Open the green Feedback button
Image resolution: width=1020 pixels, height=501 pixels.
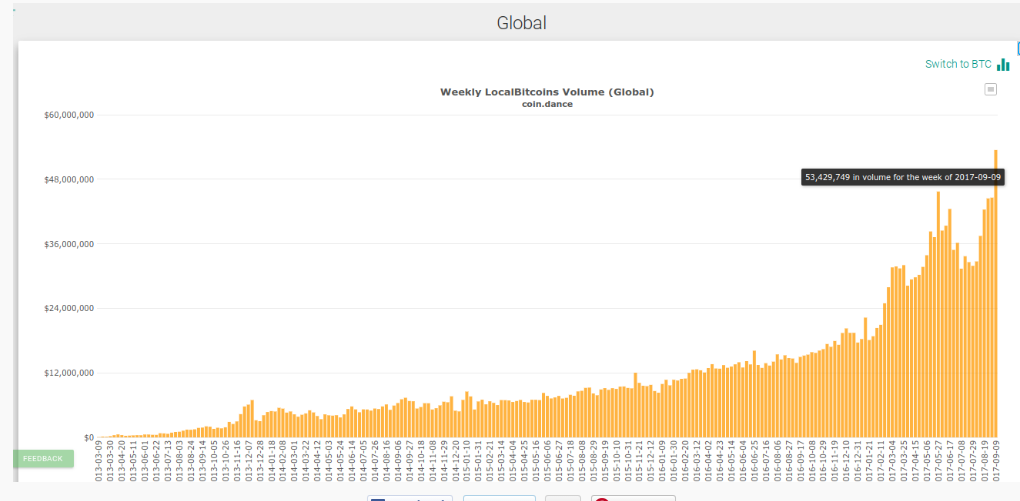tap(43, 458)
